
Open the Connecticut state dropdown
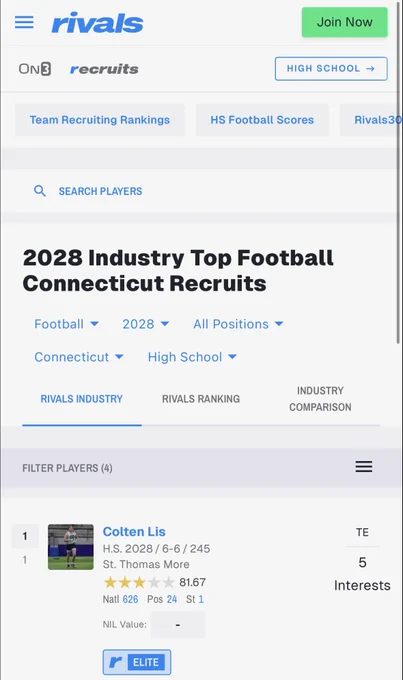79,357
